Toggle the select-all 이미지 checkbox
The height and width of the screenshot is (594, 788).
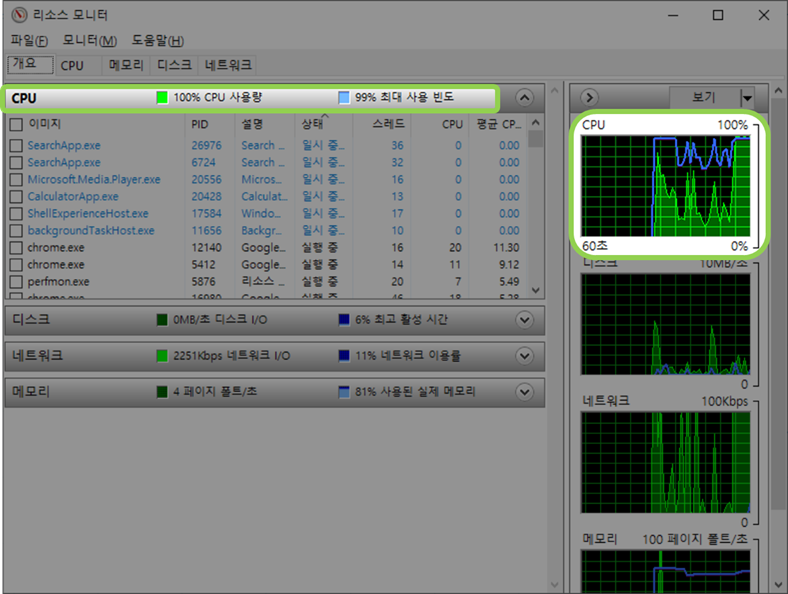(16, 124)
